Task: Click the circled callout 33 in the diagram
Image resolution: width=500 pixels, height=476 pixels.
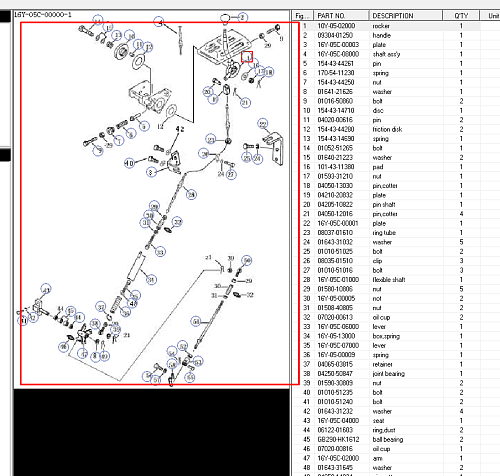Action: tap(160, 252)
